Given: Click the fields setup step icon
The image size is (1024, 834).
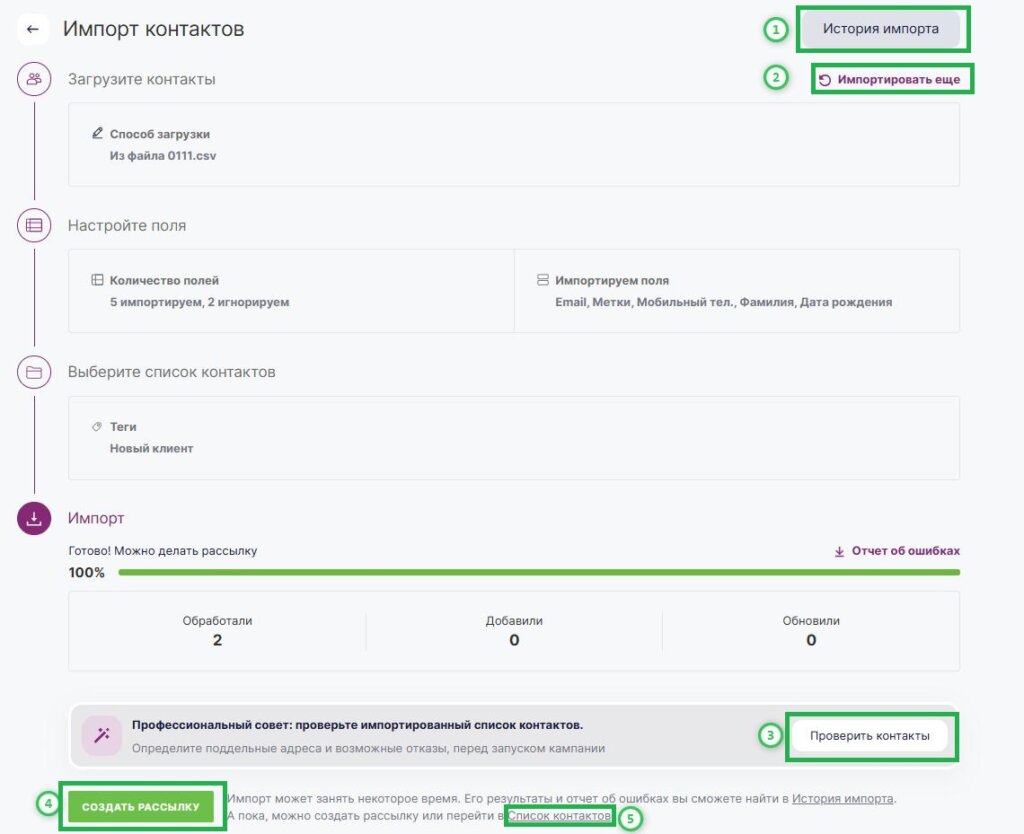Looking at the screenshot, I should [34, 226].
